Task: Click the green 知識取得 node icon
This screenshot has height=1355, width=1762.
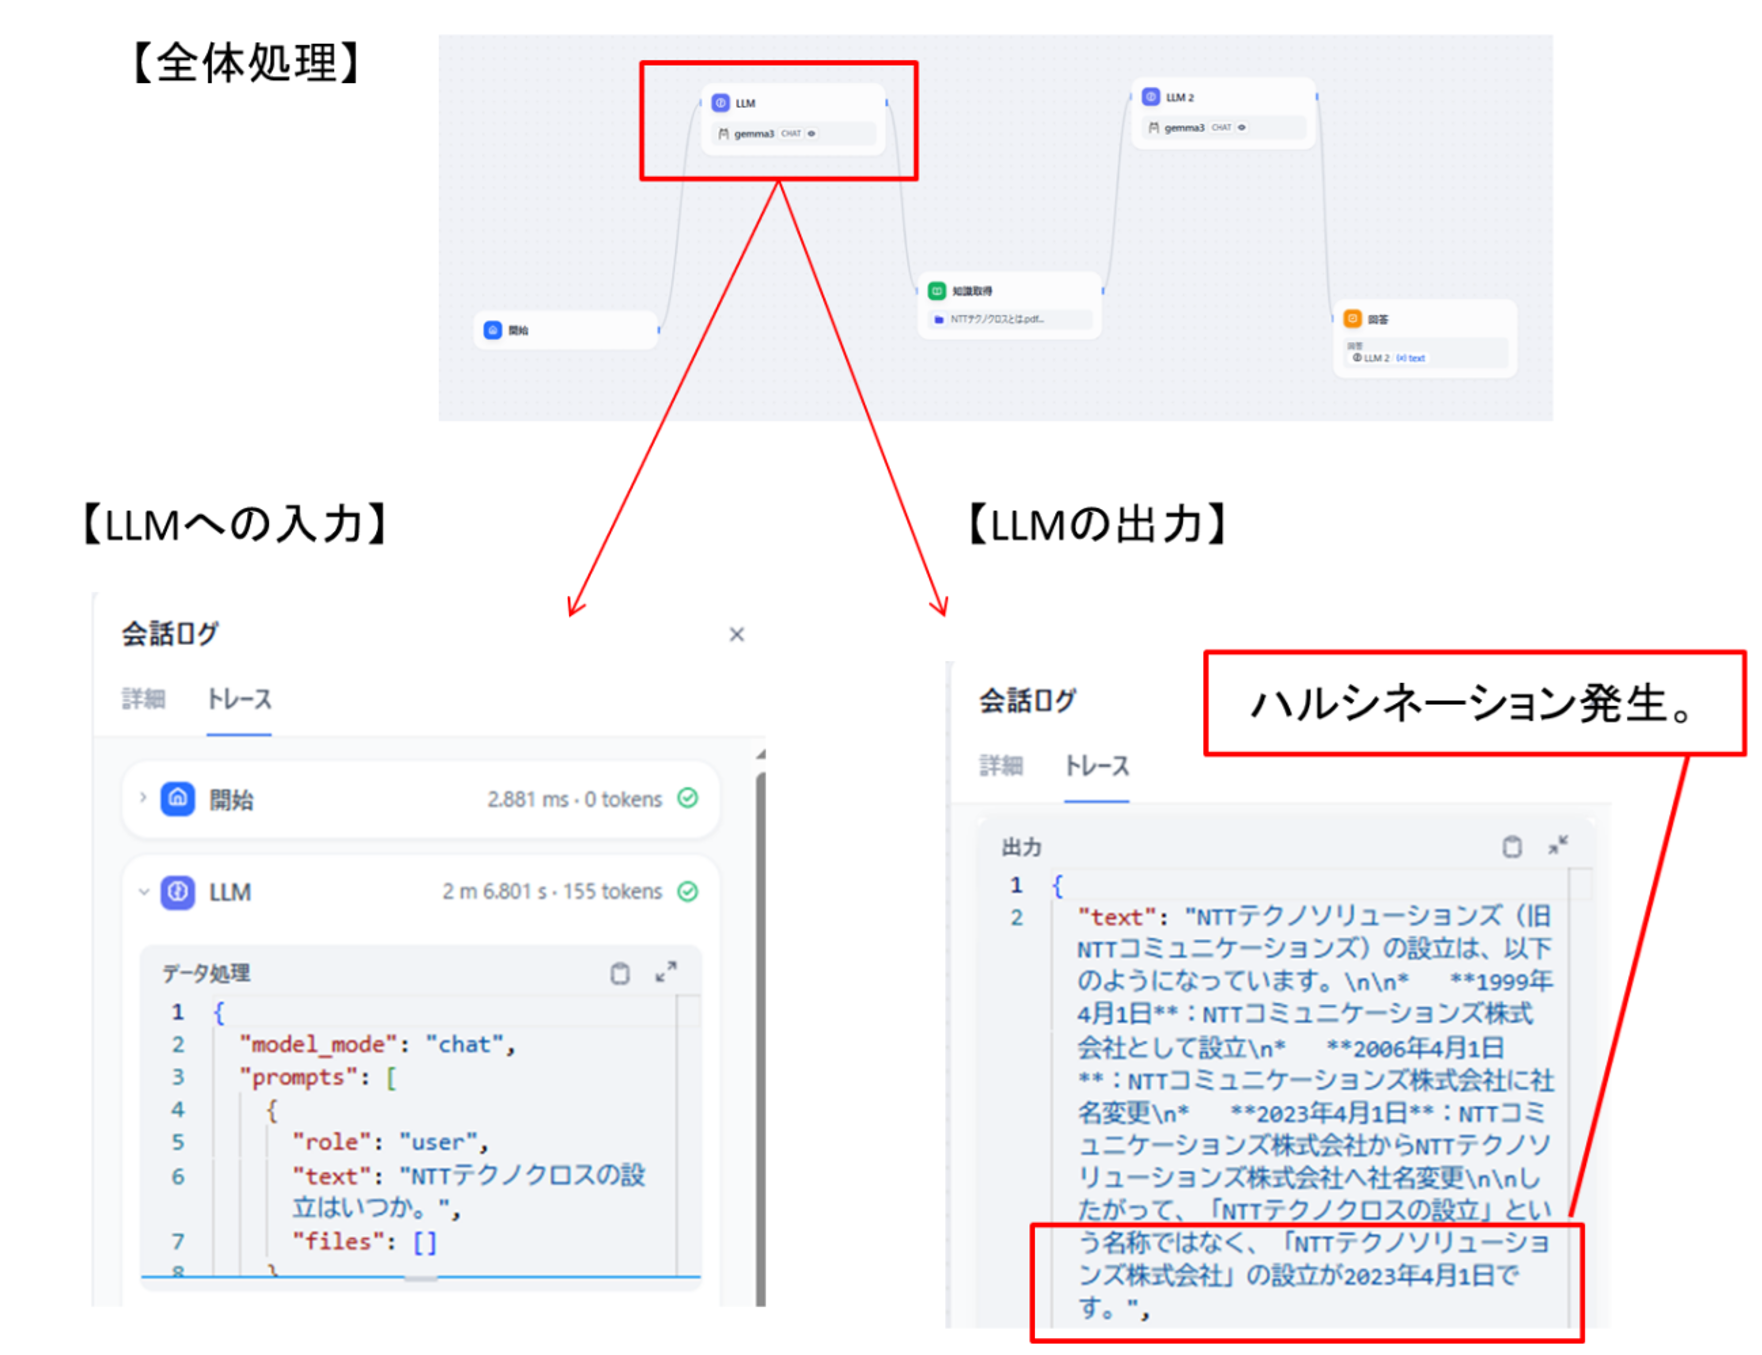Action: pos(937,291)
